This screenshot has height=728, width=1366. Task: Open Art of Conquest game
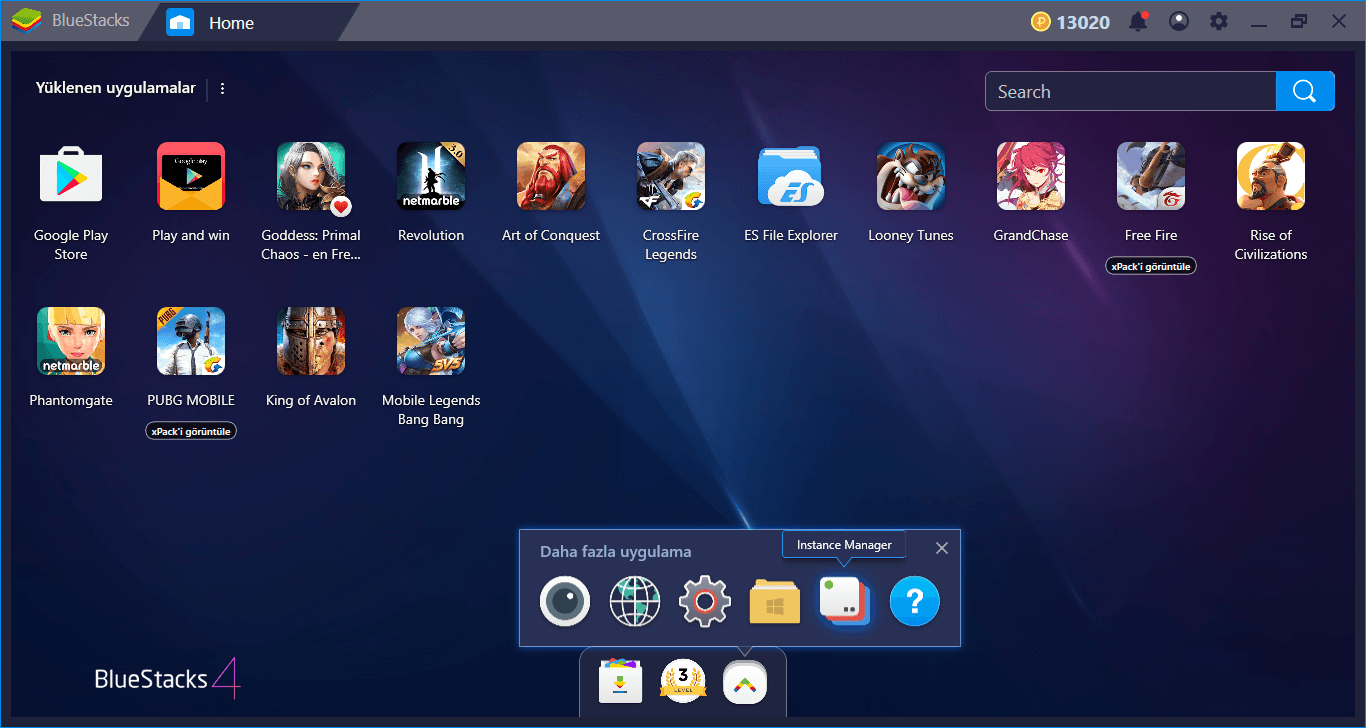(x=551, y=176)
